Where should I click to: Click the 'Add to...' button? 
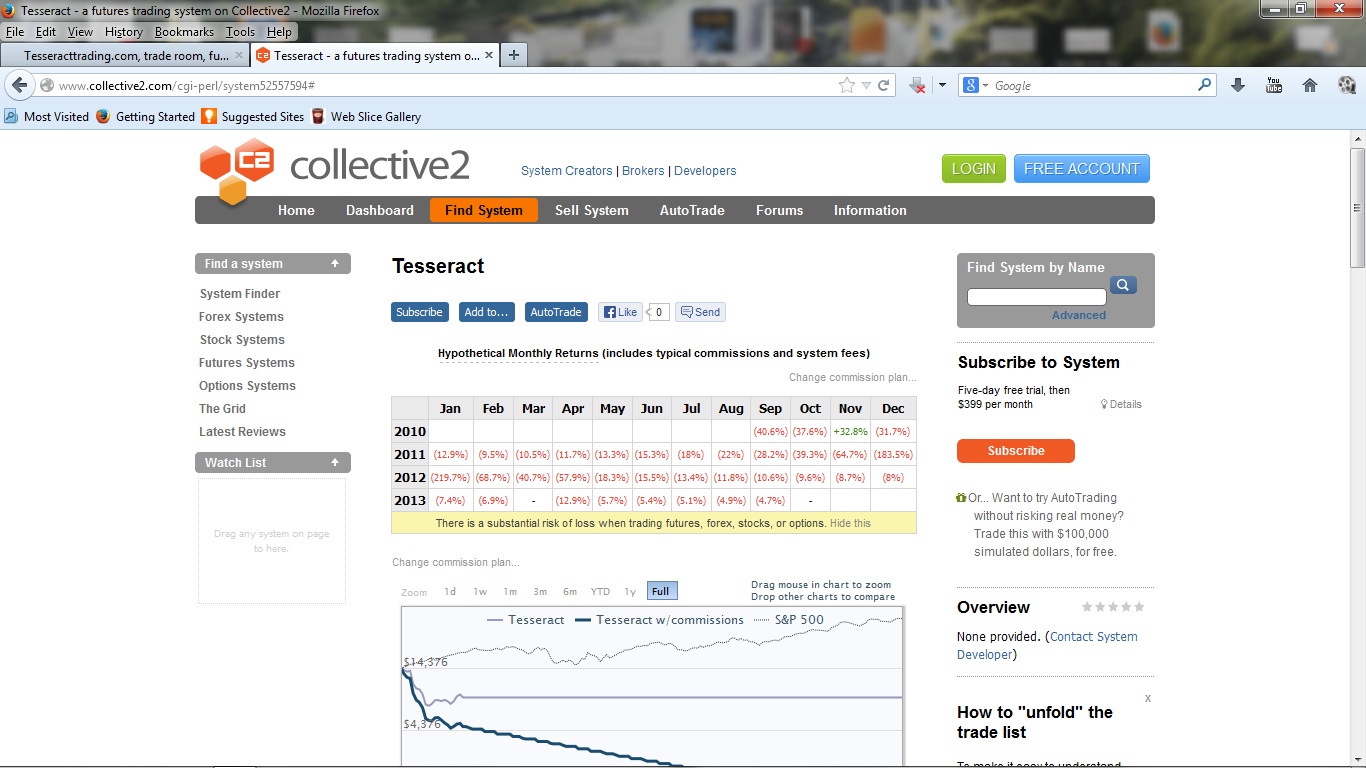click(487, 312)
